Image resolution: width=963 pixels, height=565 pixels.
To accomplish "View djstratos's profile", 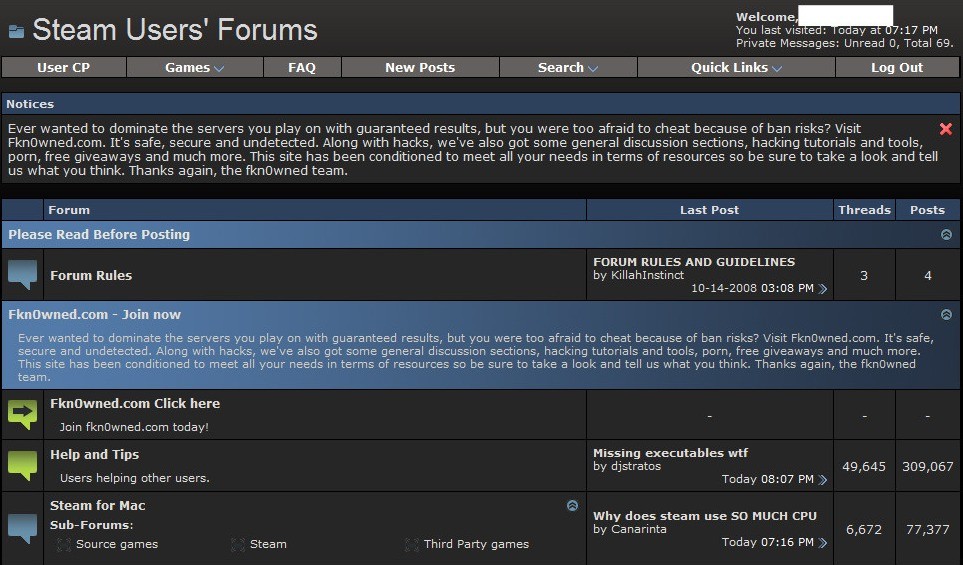I will tap(636, 466).
